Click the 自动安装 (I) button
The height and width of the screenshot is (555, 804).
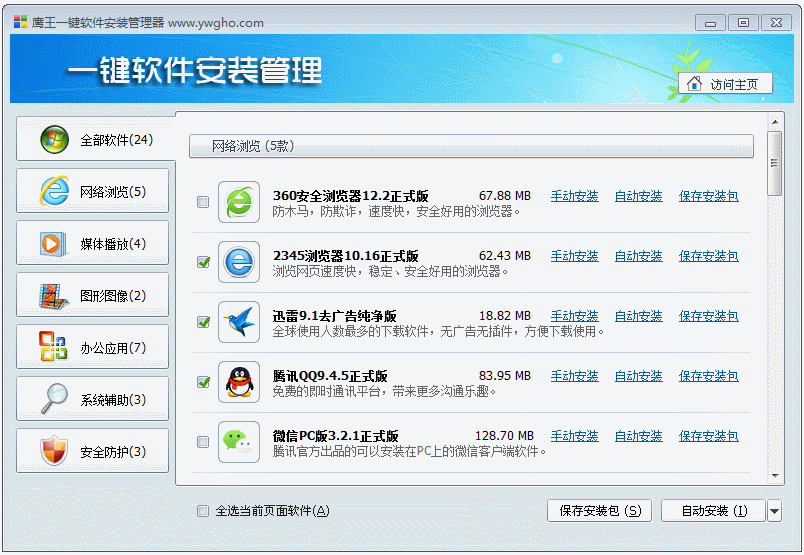713,511
